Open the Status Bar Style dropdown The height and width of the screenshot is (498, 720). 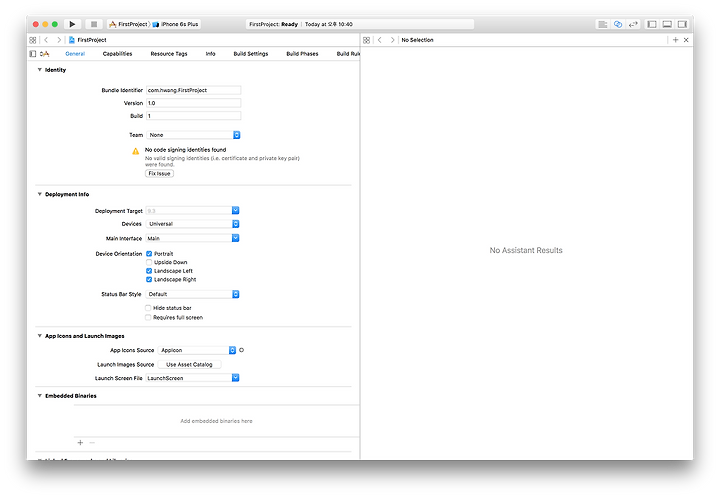[192, 294]
